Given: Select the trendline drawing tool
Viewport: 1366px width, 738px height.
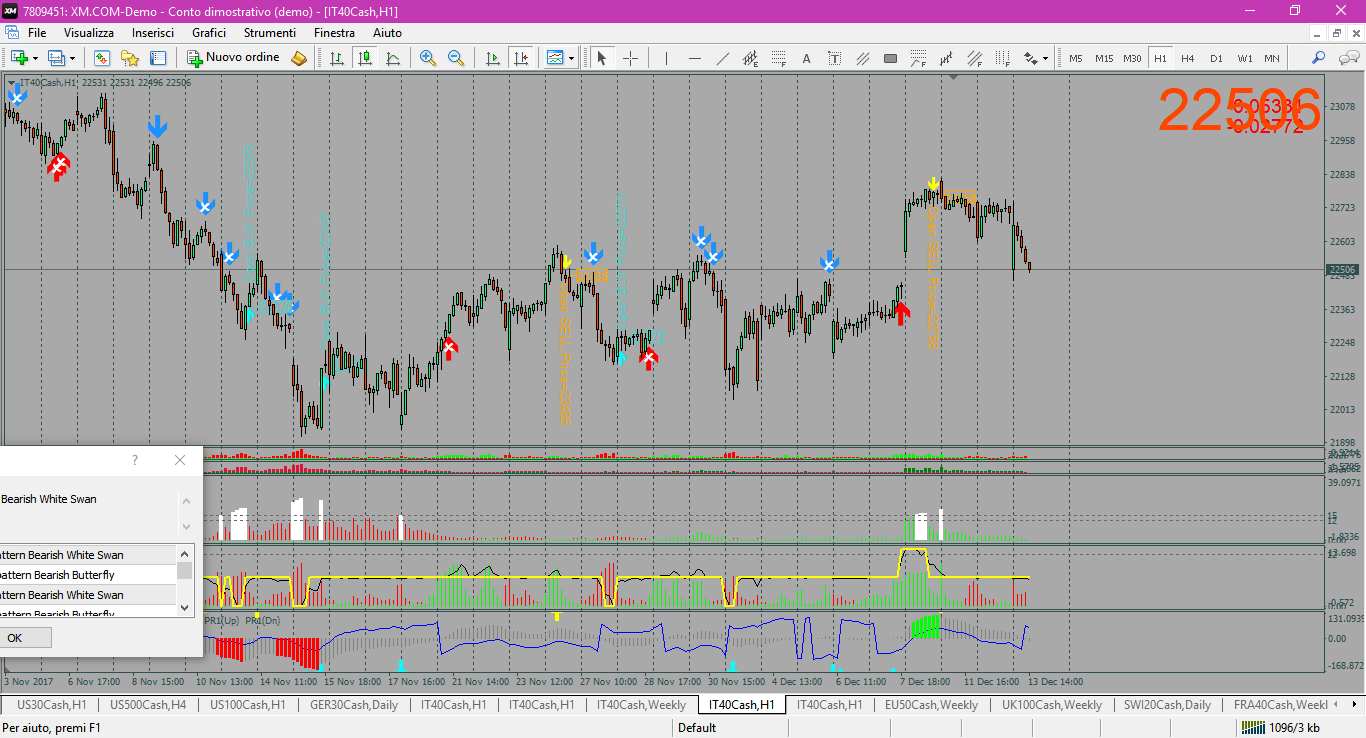Looking at the screenshot, I should tap(723, 58).
